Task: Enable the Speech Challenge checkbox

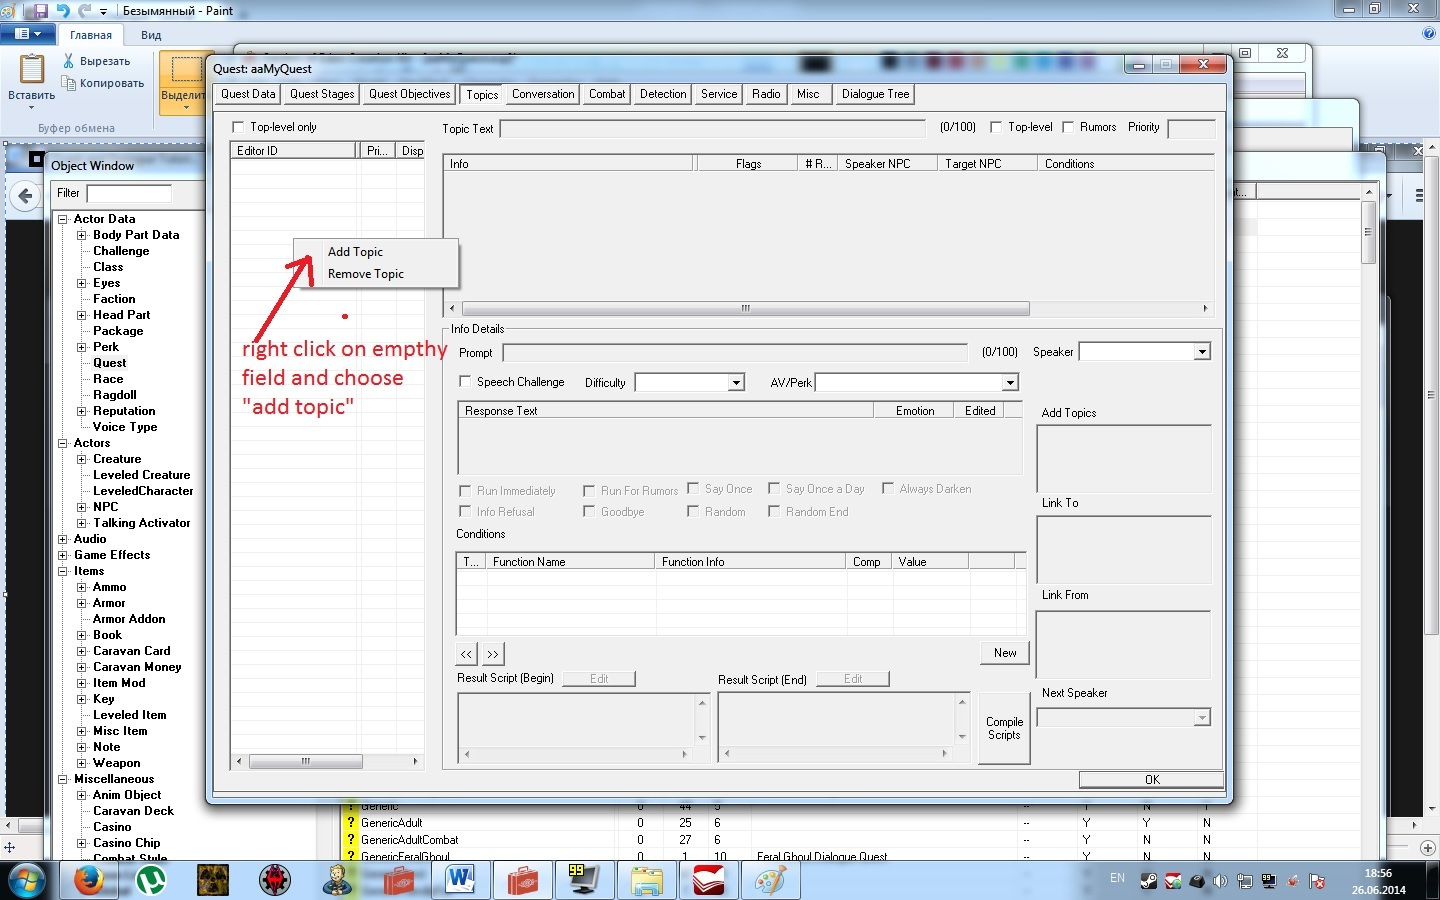Action: [x=464, y=382]
